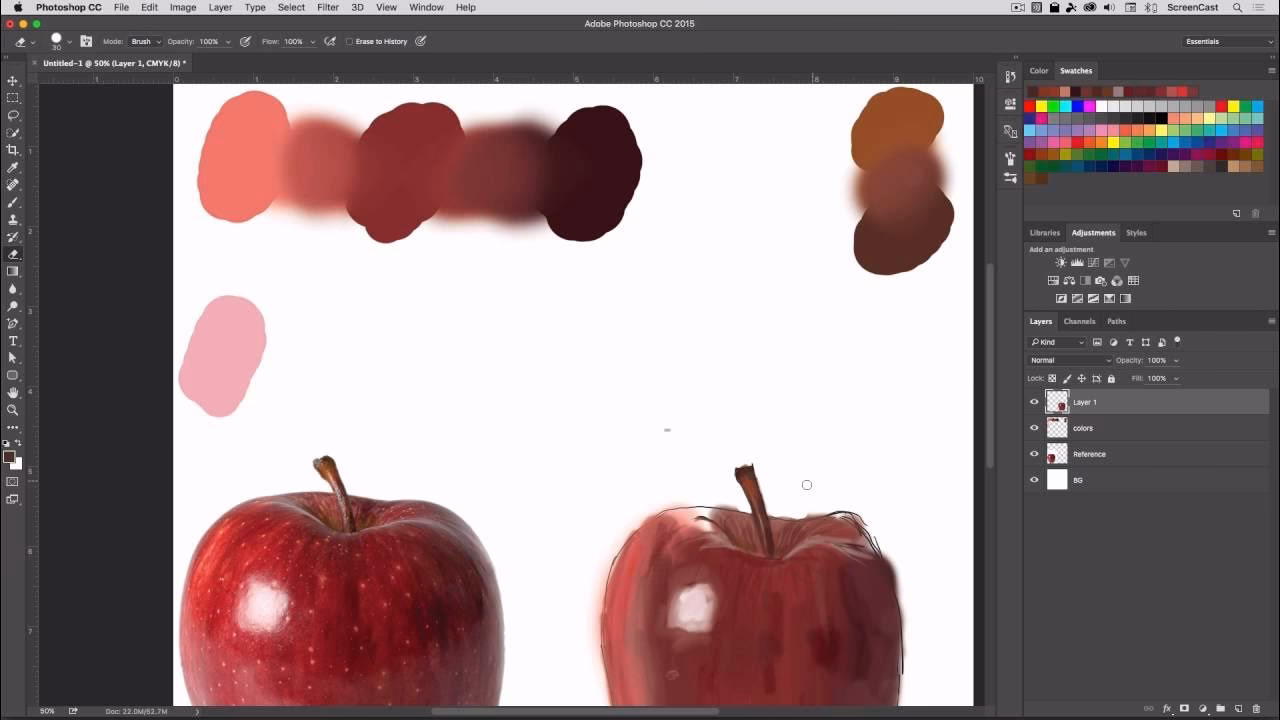Click Lock transparent pixels in Layers panel
The height and width of the screenshot is (720, 1280).
pyautogui.click(x=1052, y=378)
